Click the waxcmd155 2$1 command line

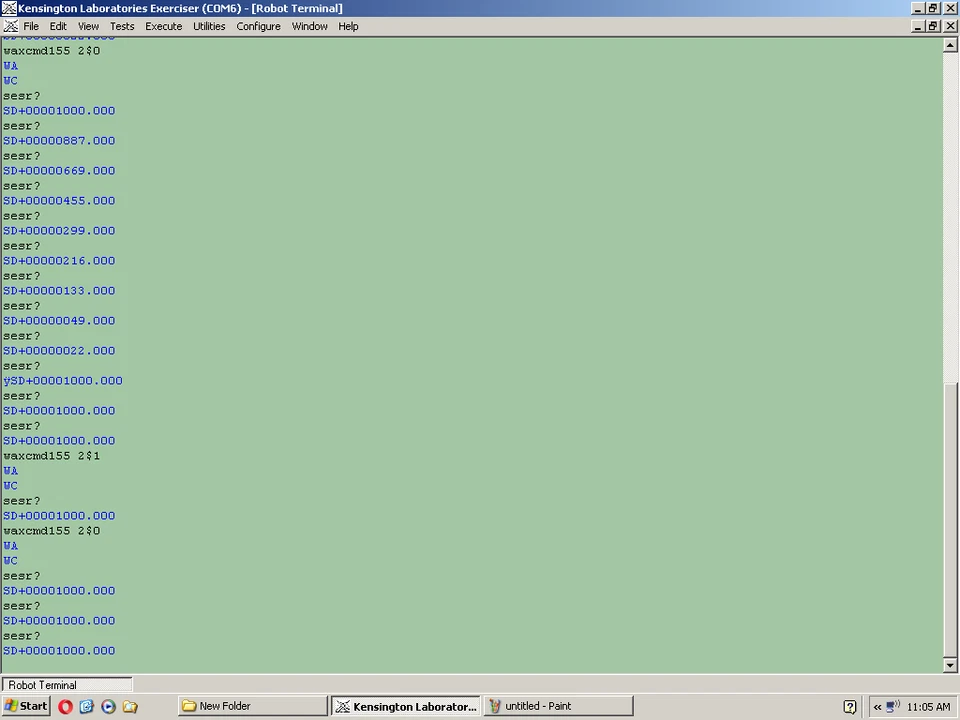52,456
